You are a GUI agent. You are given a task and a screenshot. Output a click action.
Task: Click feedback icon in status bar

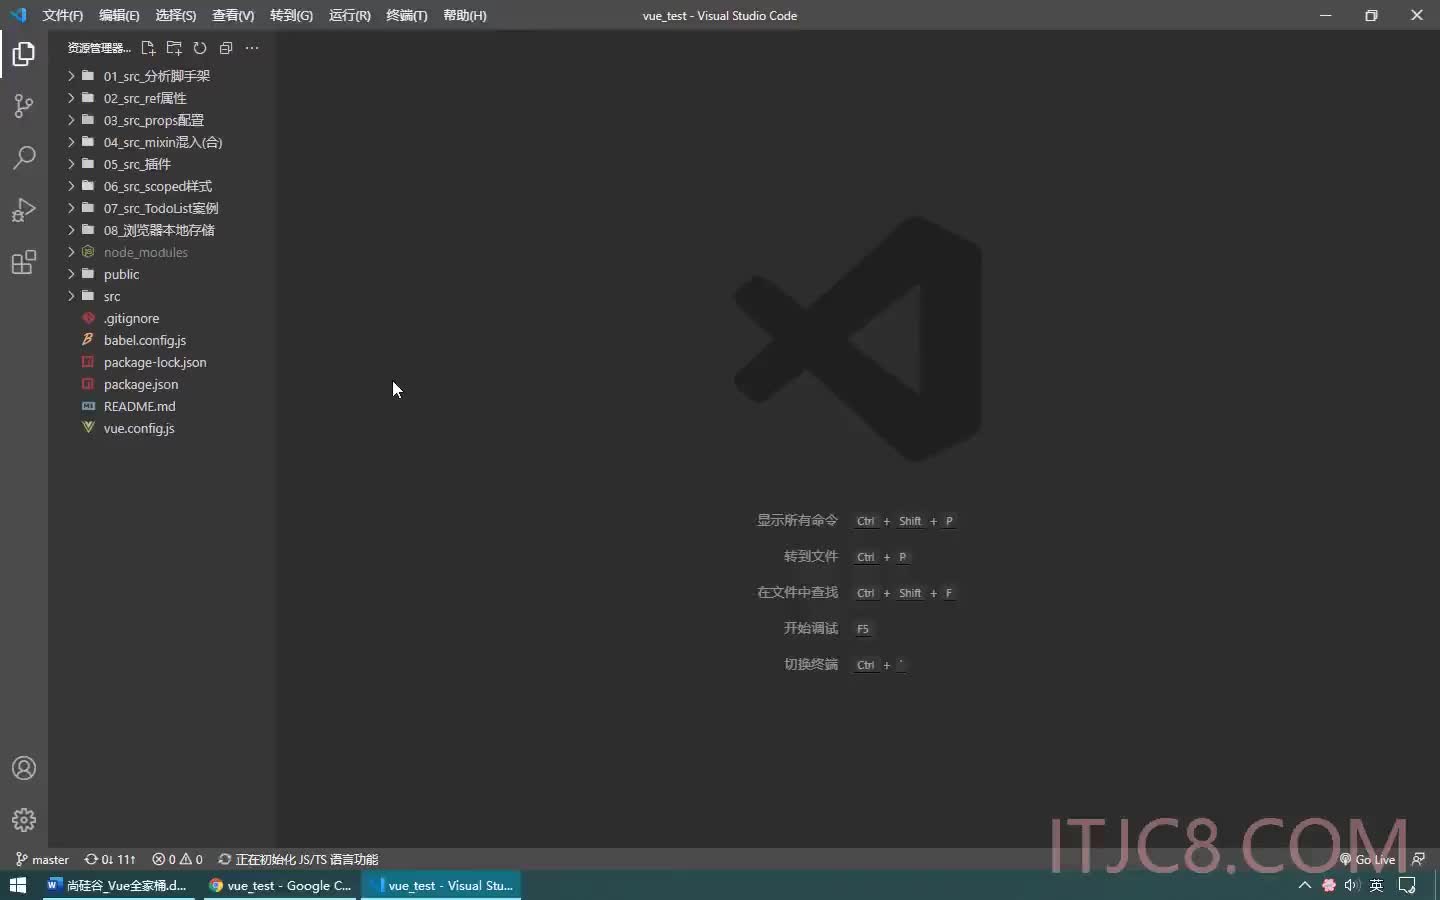[1418, 859]
